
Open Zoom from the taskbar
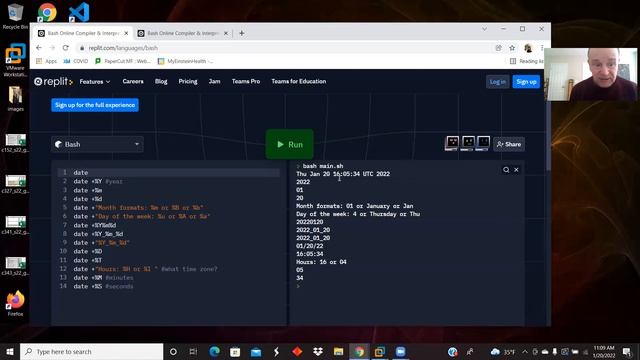(x=400, y=351)
